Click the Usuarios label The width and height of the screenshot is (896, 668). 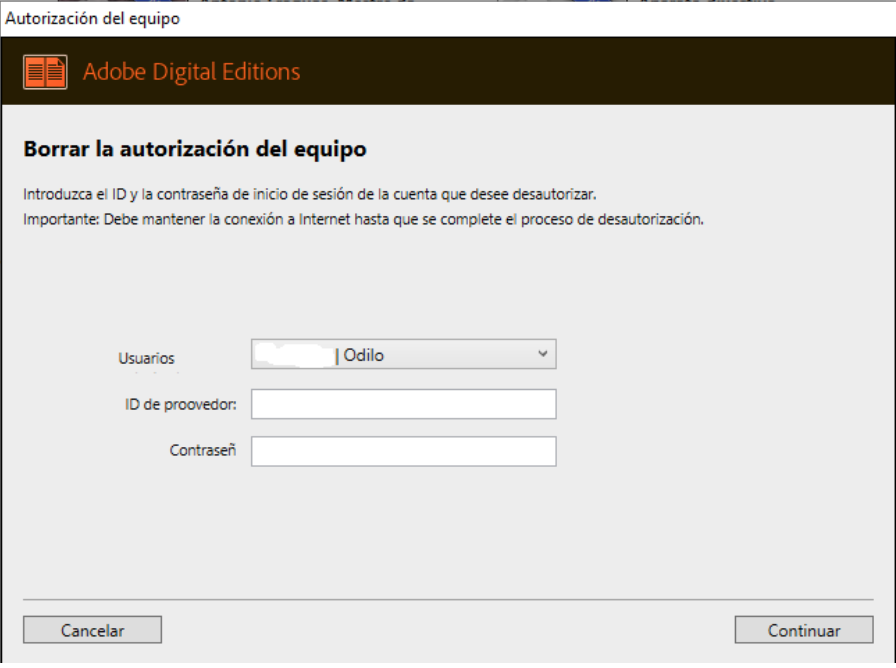[x=146, y=358]
